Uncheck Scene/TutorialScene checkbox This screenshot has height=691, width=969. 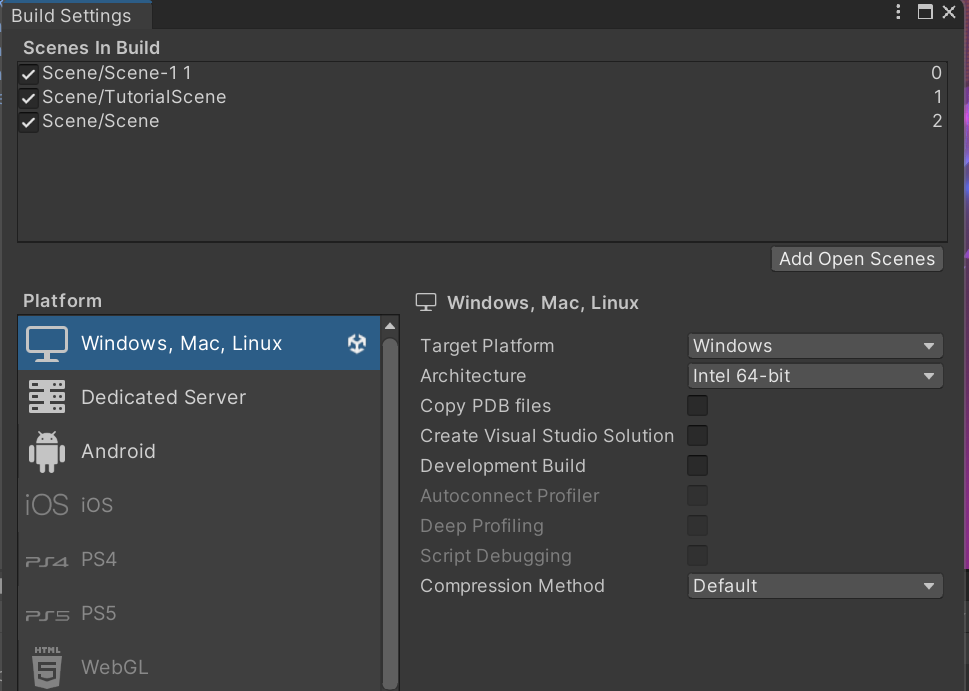pos(29,98)
